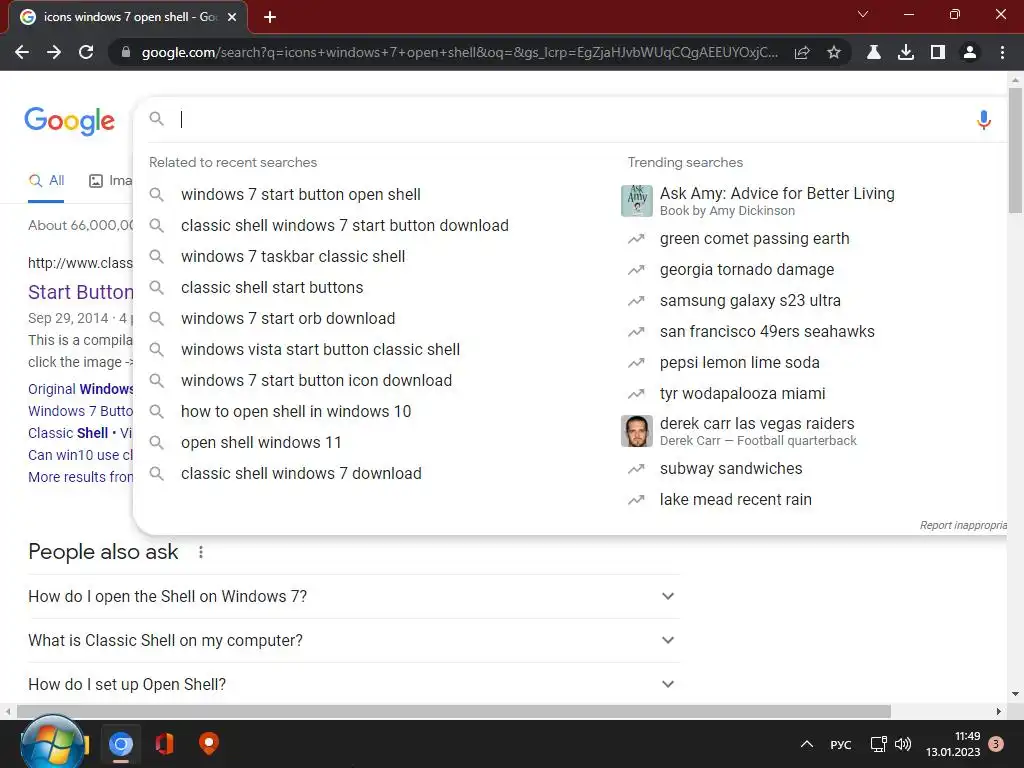This screenshot has width=1024, height=768.
Task: Click the share page icon in address bar
Action: [802, 52]
